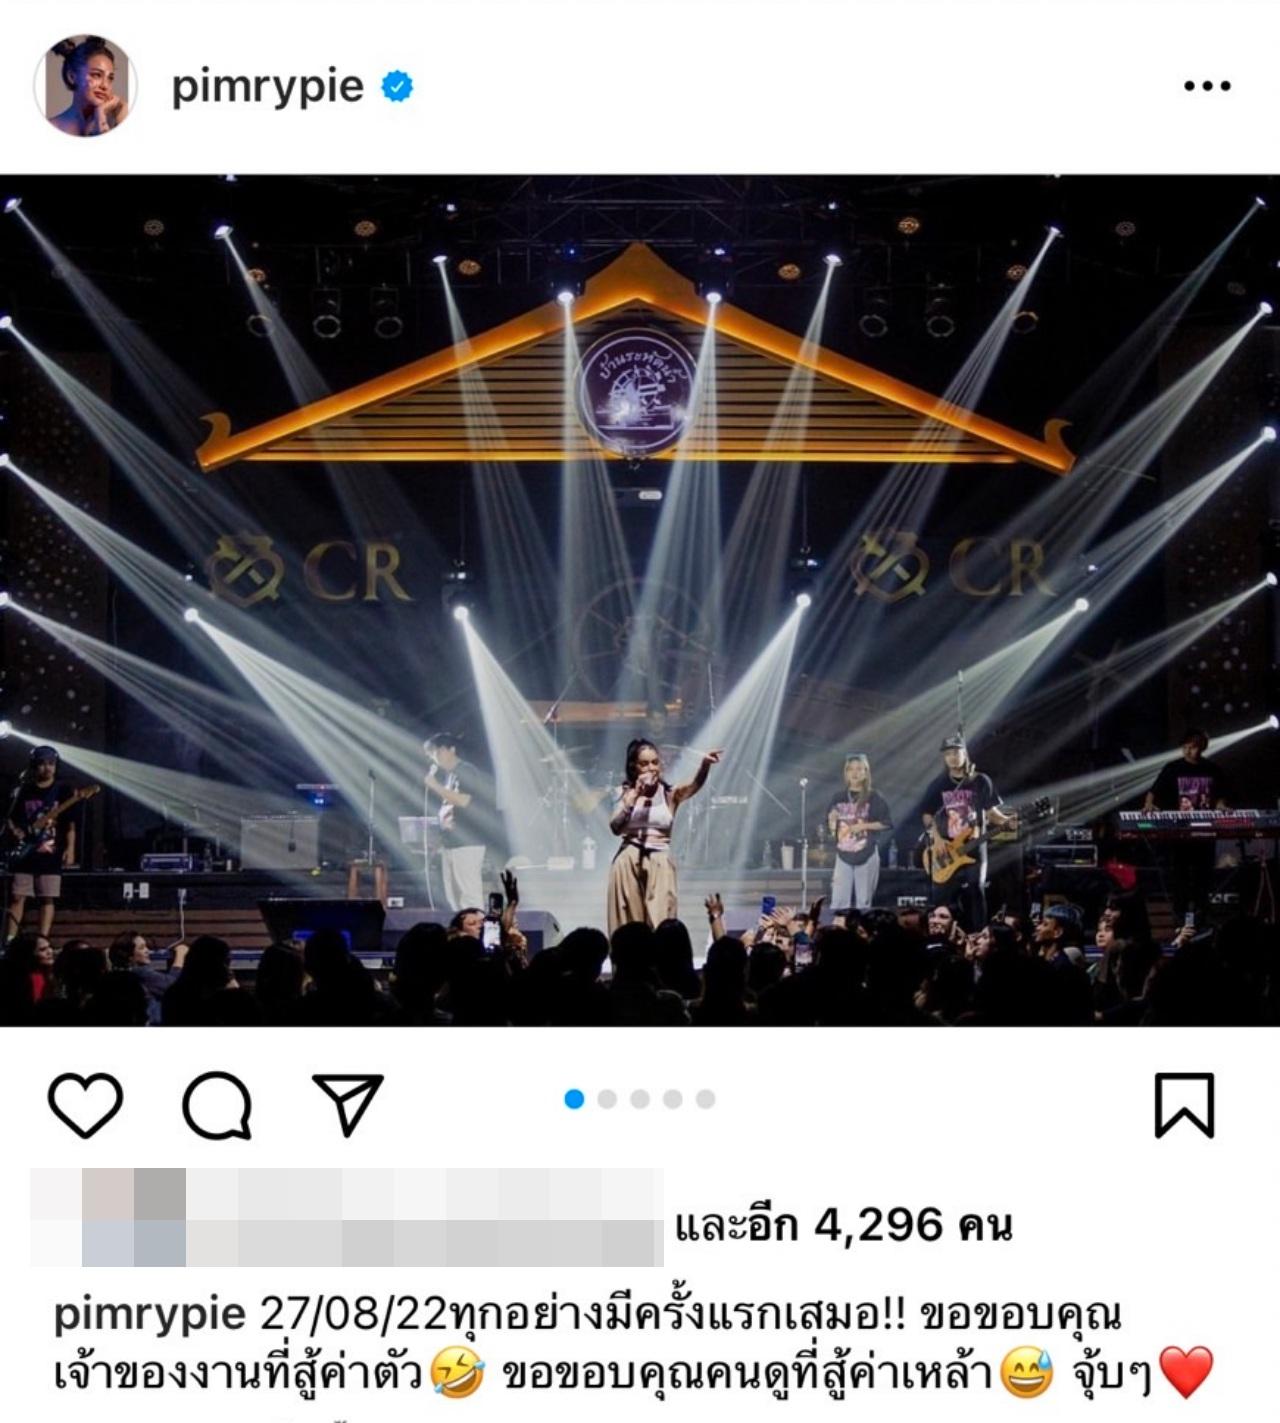Viewport: 1280px width, 1423px height.
Task: Select the first blue carousel dot
Action: point(574,1099)
